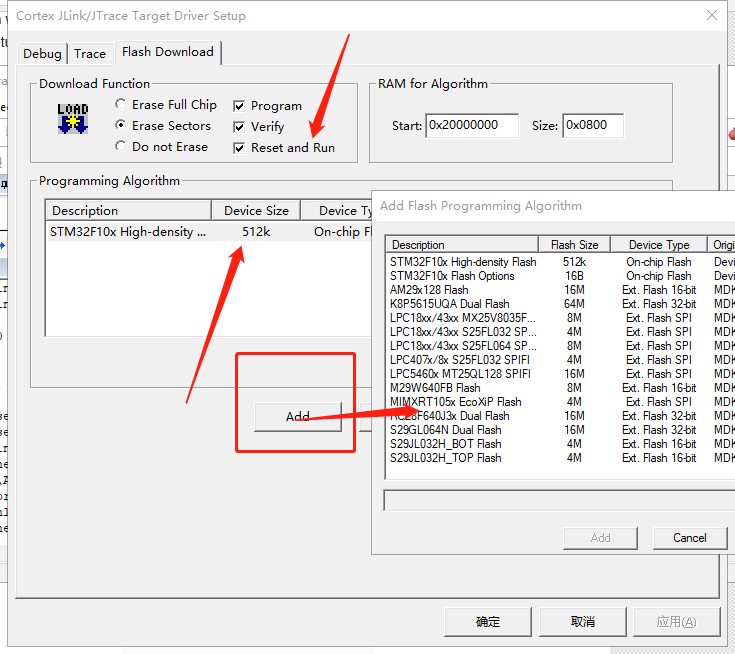This screenshot has width=735, height=654.
Task: Select LPC18xx/43xx S25FL032 SP entry
Action: (x=560, y=332)
